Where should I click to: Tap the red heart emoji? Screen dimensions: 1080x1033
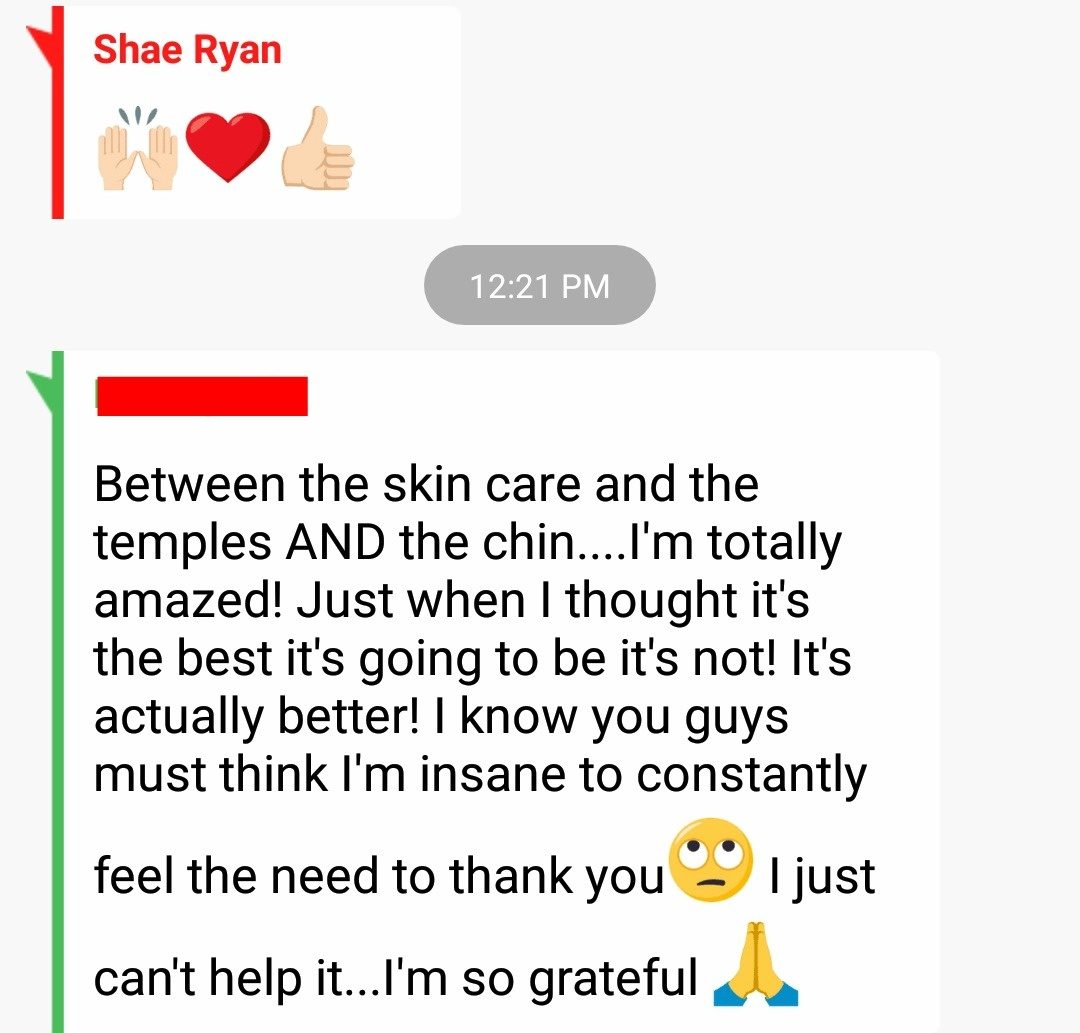[x=228, y=147]
